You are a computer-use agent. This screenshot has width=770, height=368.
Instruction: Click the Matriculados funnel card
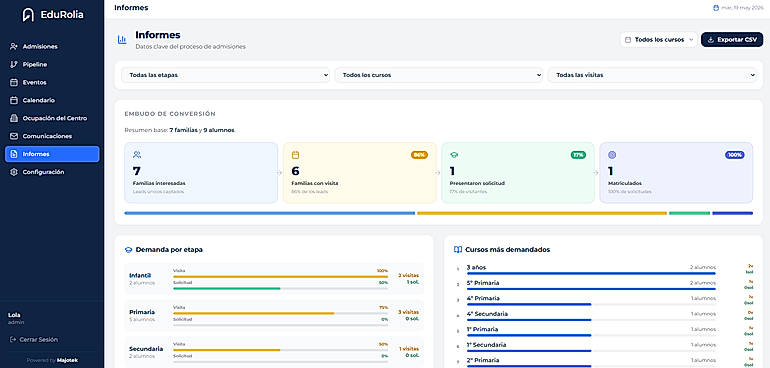click(x=676, y=172)
